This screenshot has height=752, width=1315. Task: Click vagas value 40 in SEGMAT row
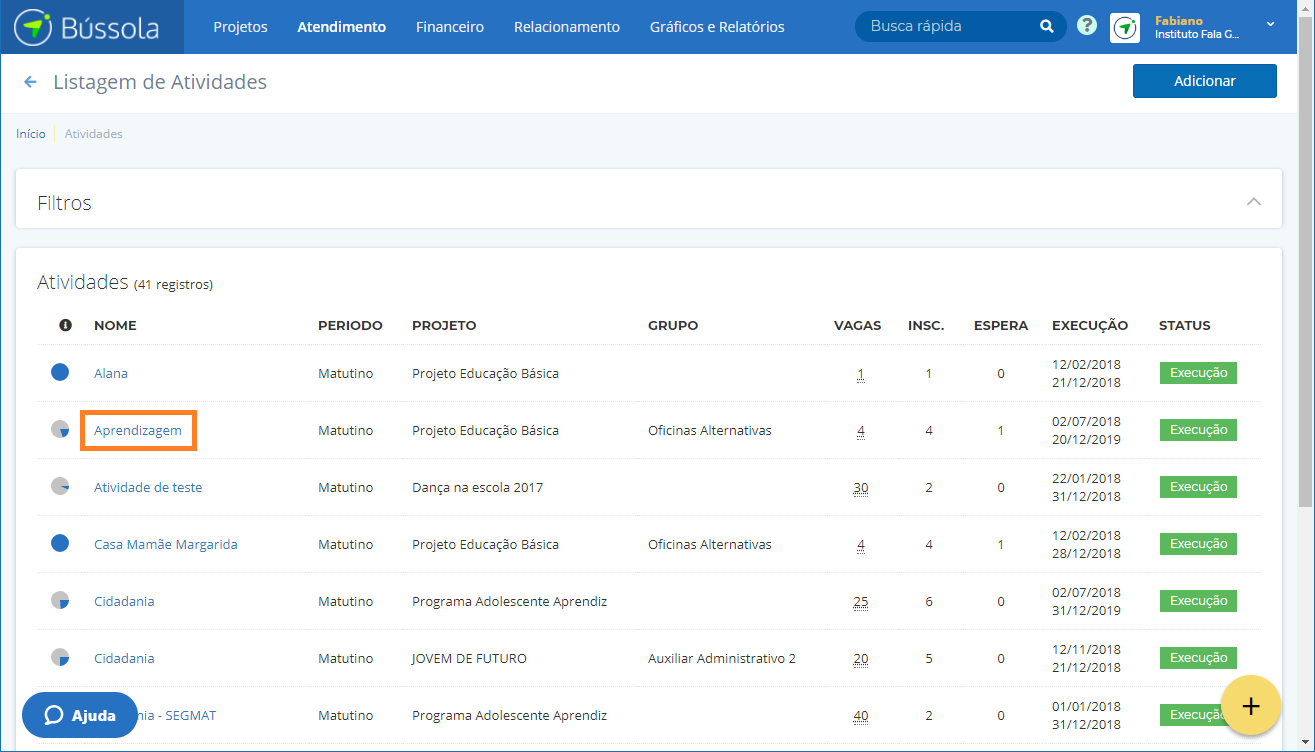[x=861, y=716]
